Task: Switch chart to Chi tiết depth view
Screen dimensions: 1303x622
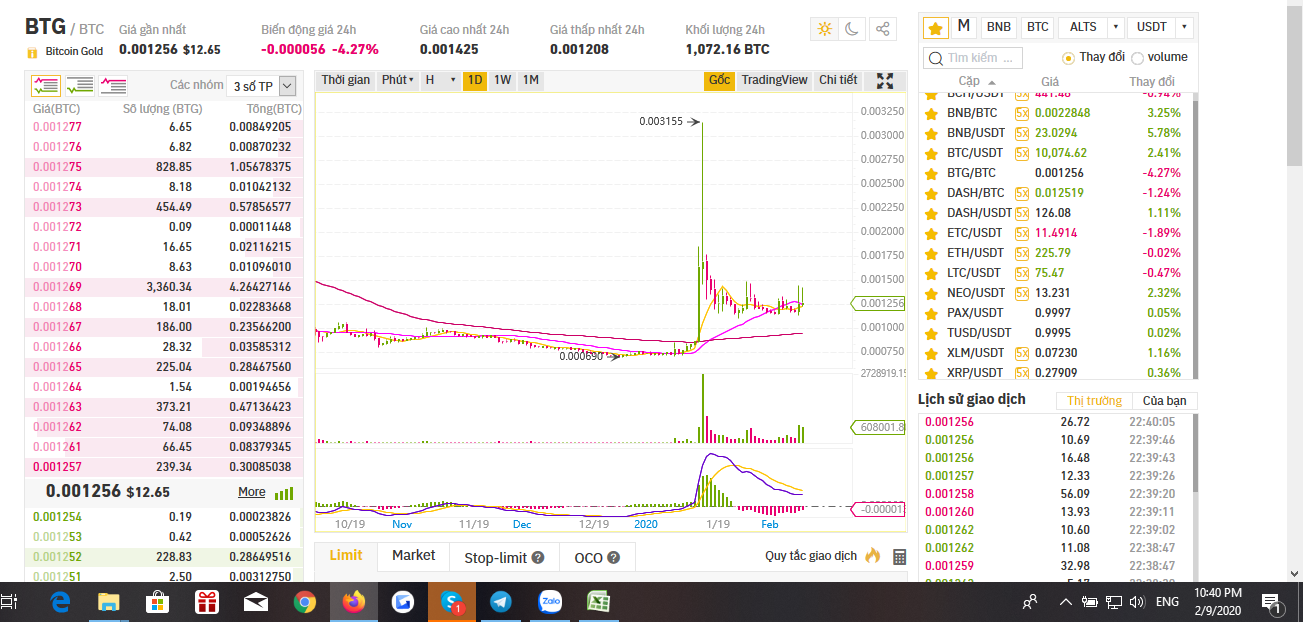Action: pyautogui.click(x=838, y=80)
